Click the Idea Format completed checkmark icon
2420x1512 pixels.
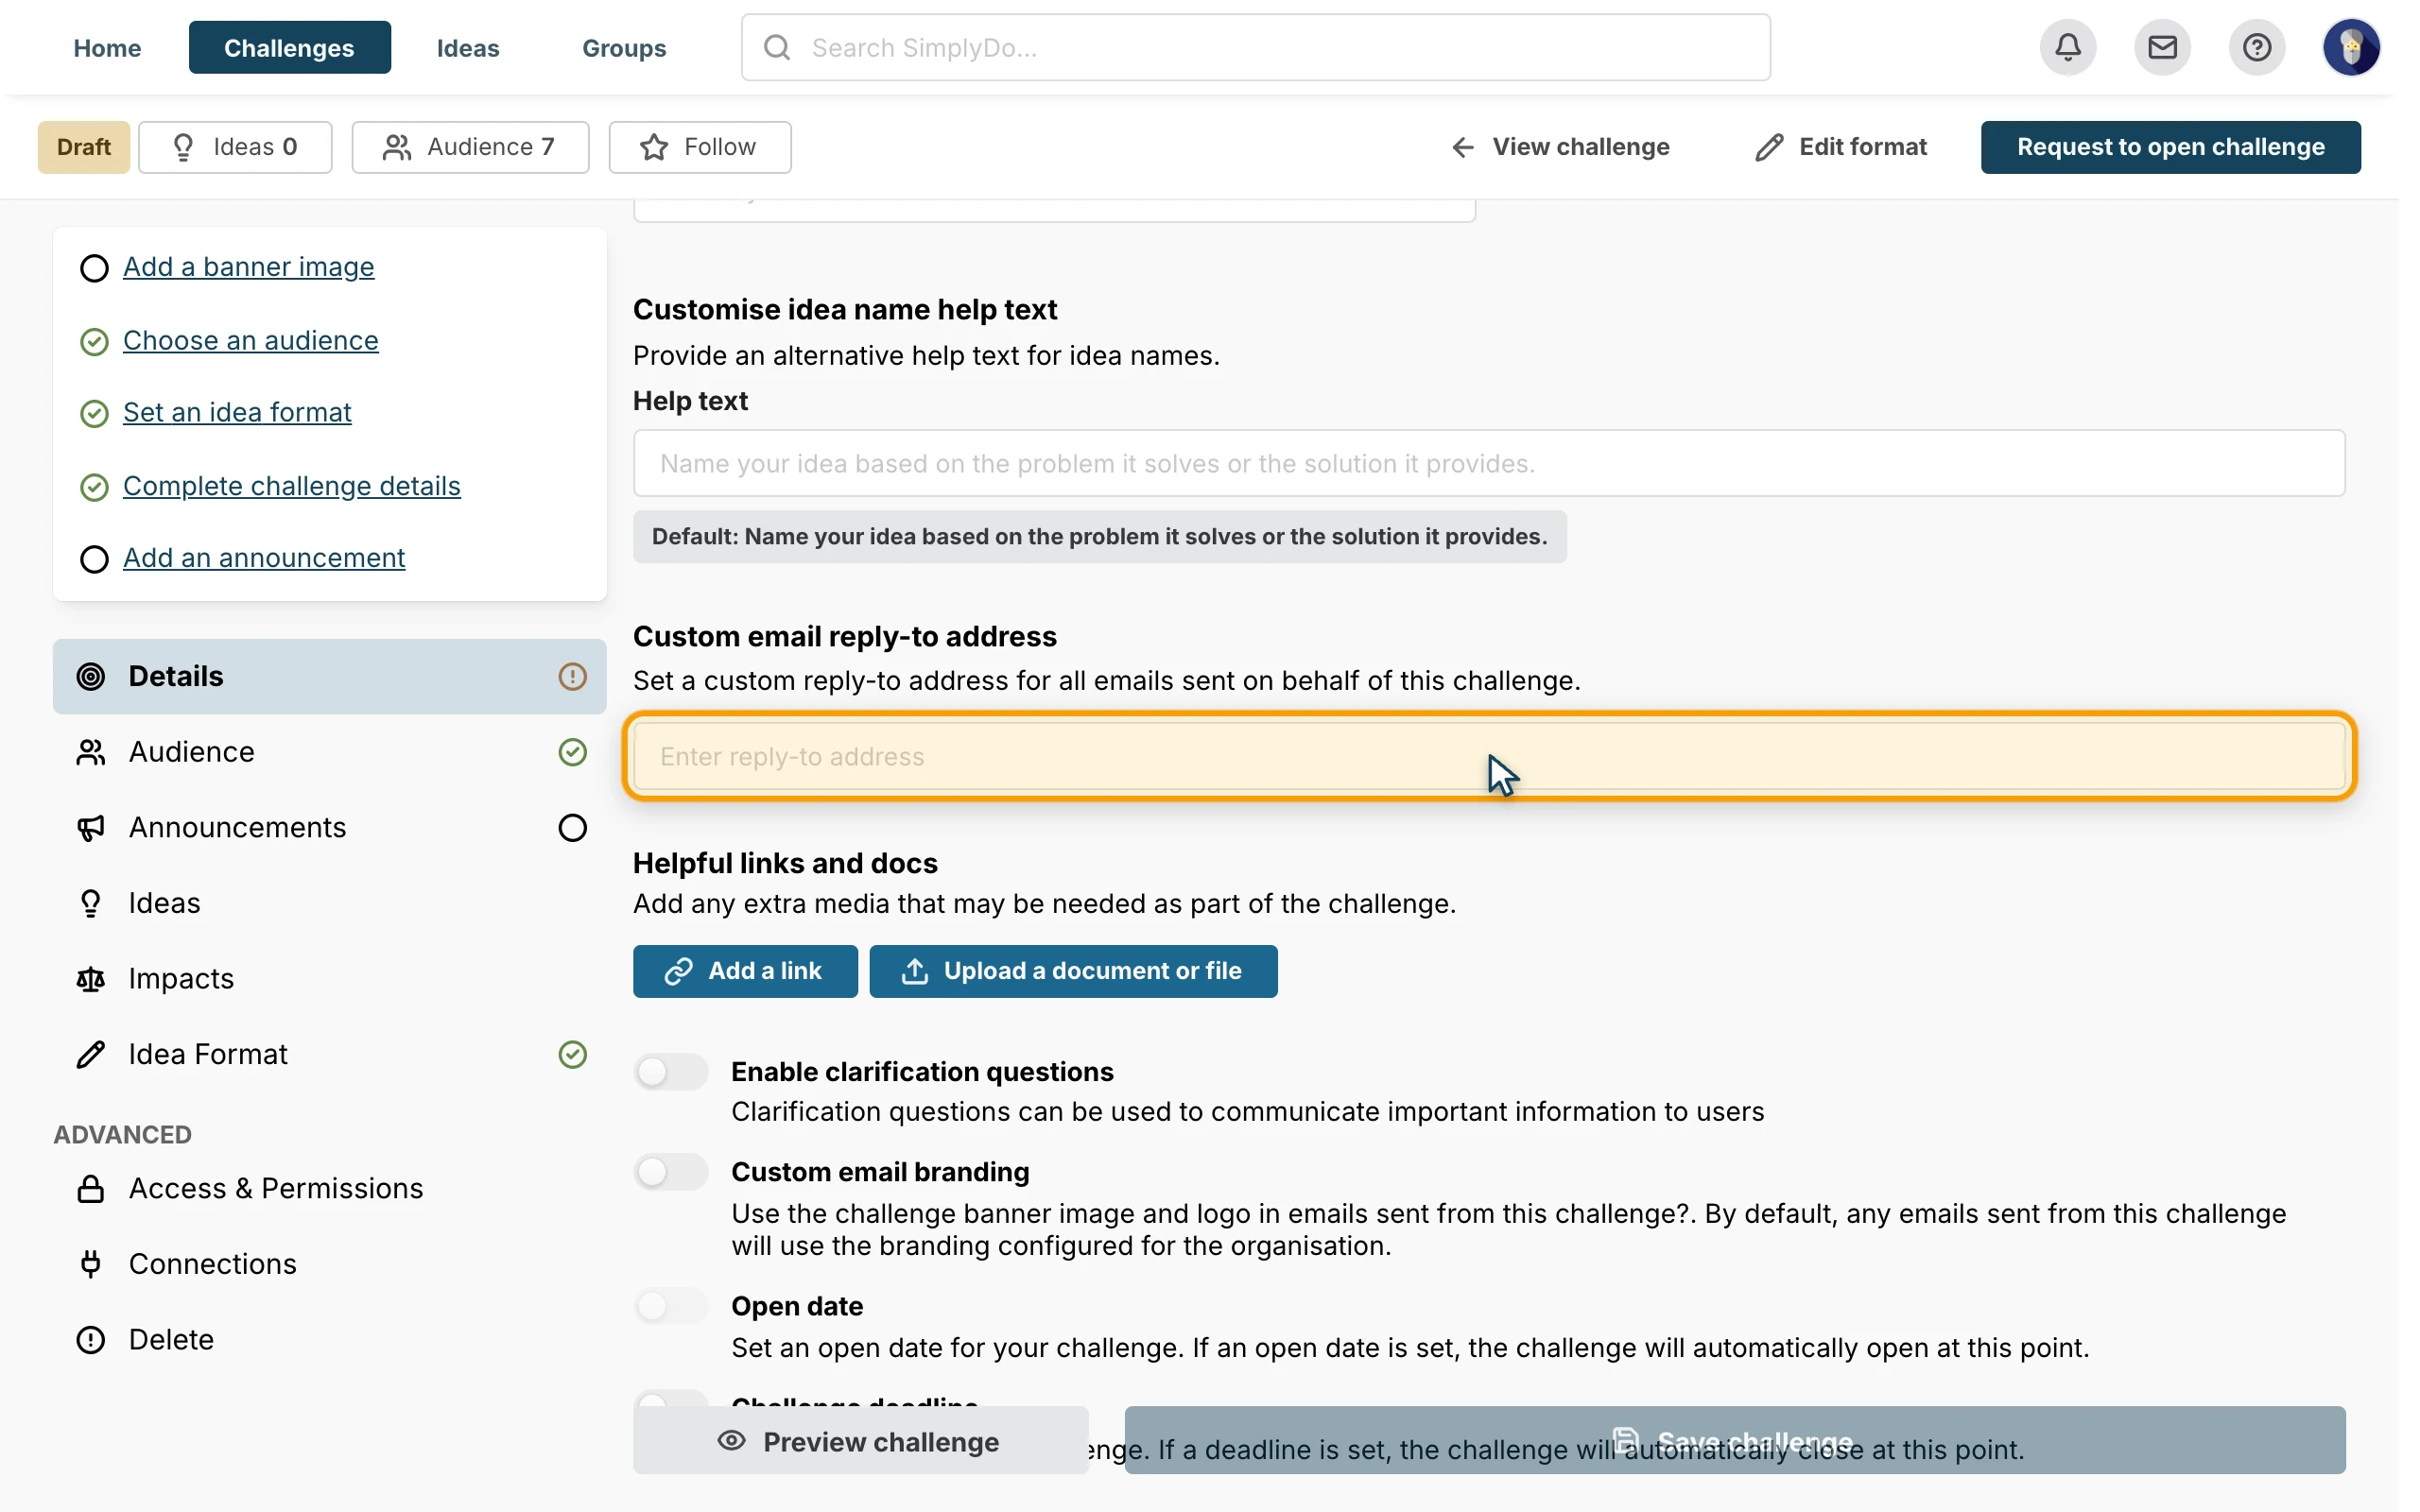pyautogui.click(x=572, y=1054)
